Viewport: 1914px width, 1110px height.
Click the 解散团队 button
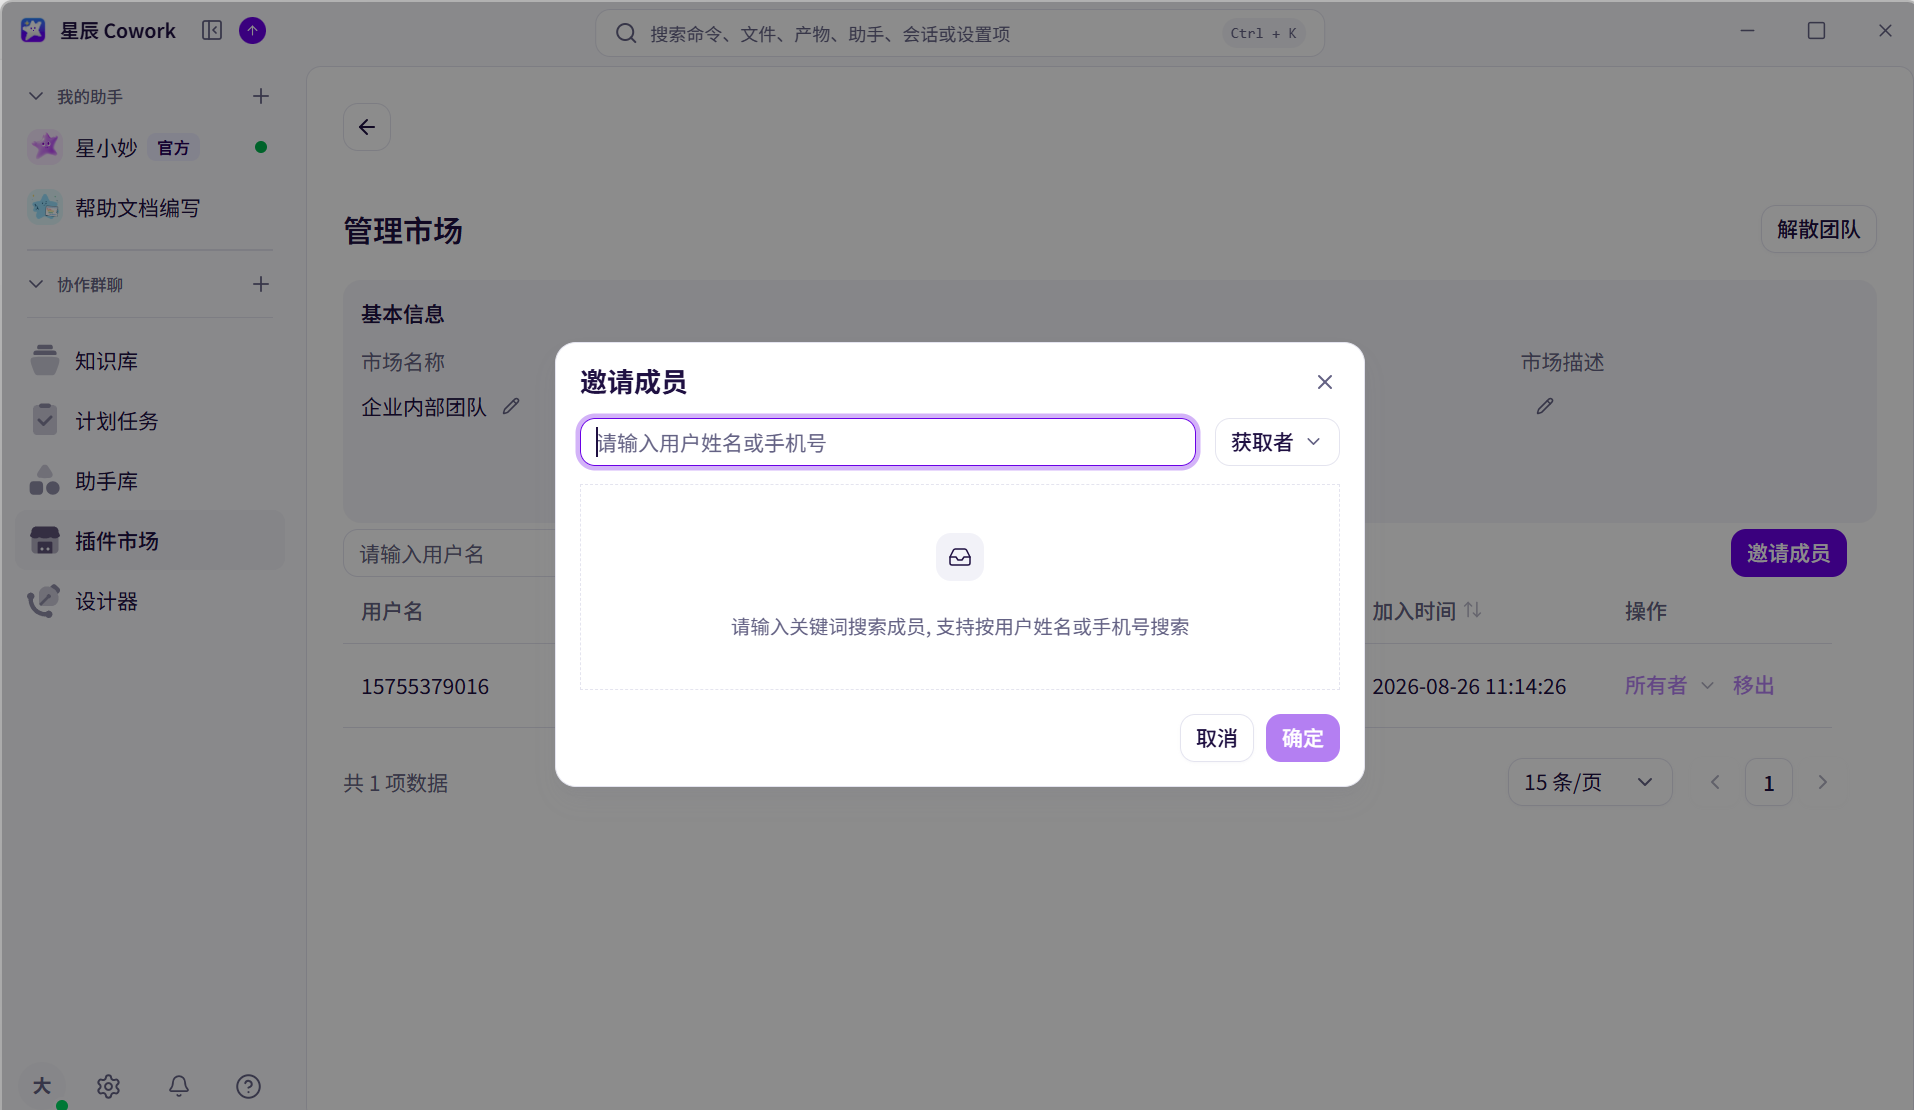1818,229
